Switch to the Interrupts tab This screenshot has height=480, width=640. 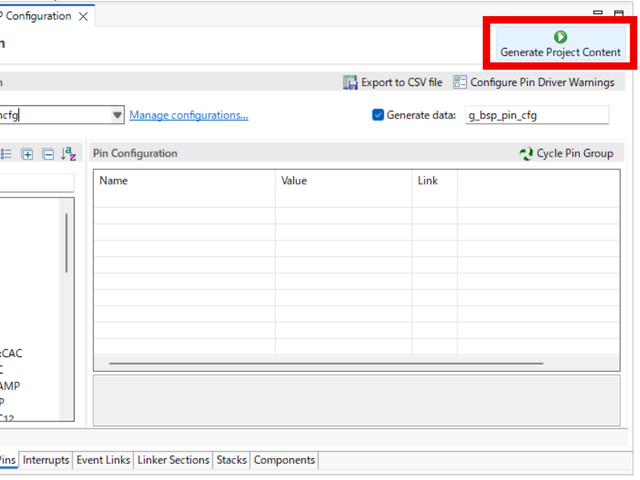click(46, 460)
